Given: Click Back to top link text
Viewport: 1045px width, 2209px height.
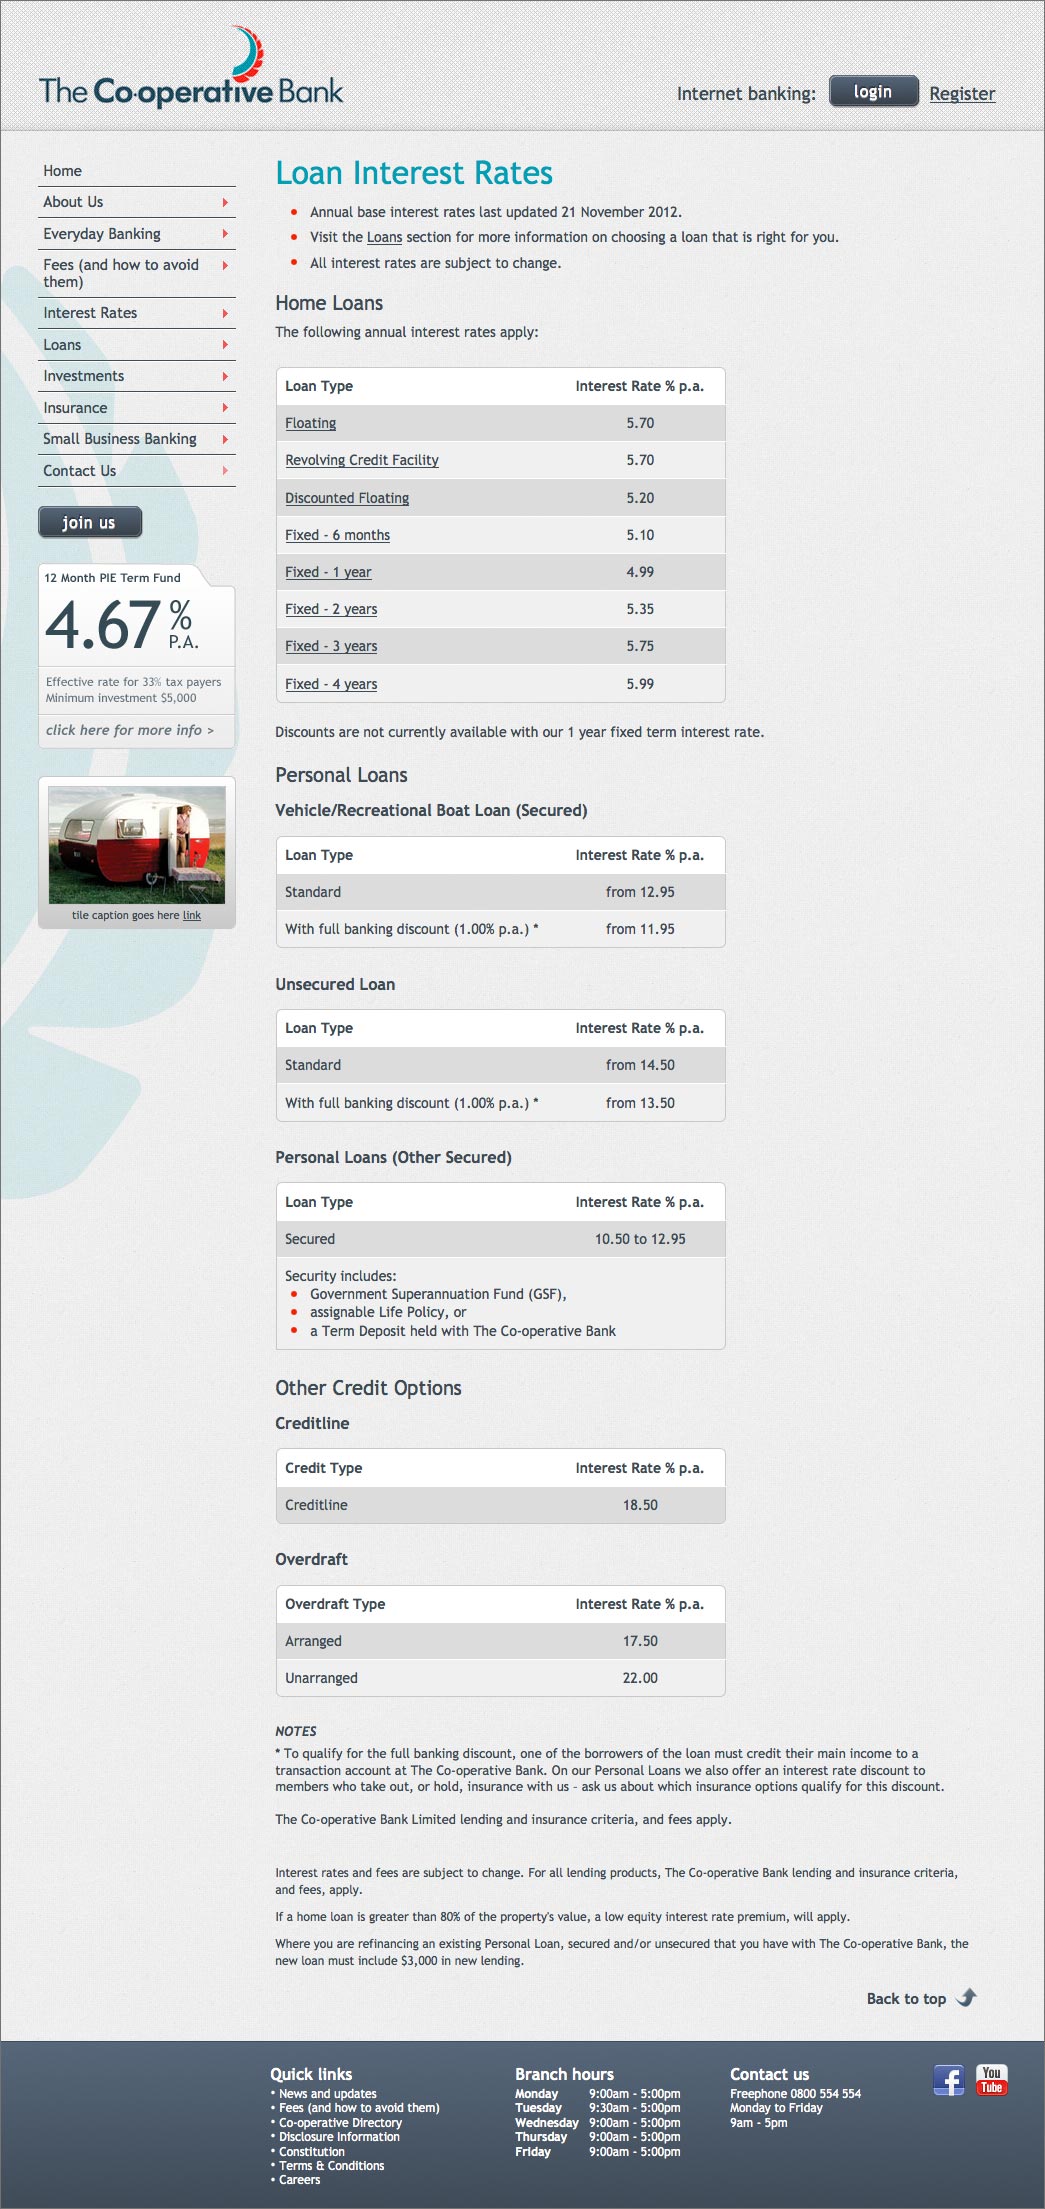Looking at the screenshot, I should (906, 1999).
